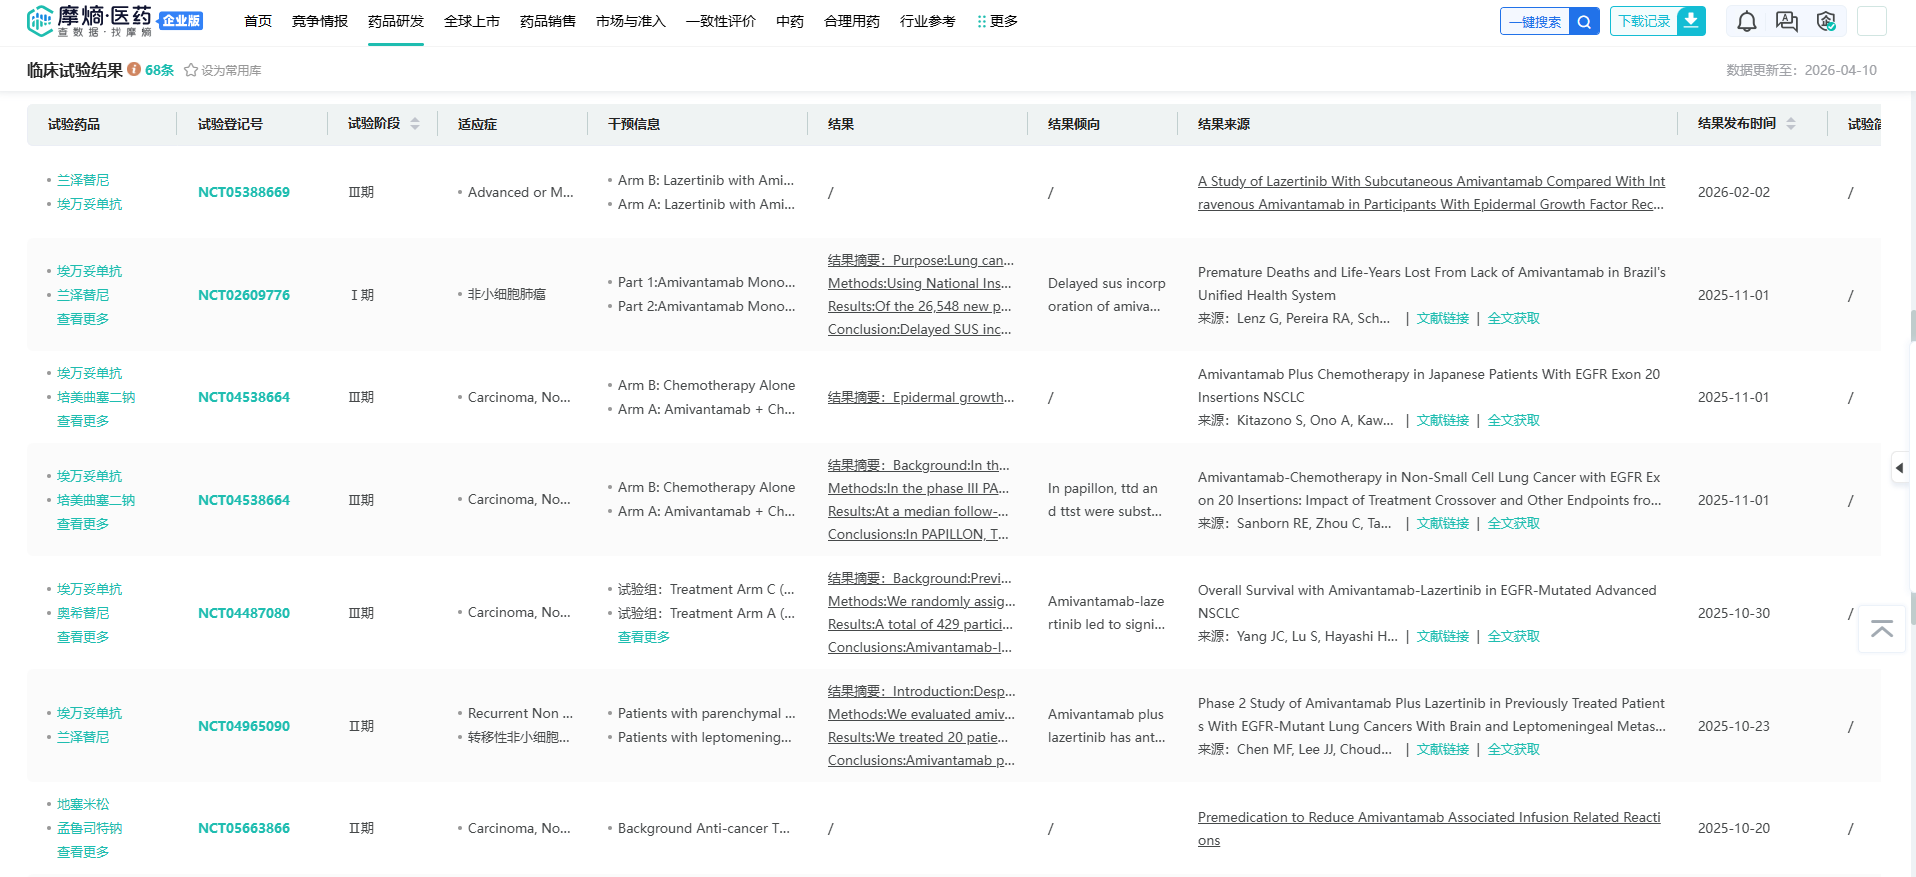Viewport: 1916px width, 877px height.
Task: Click the 一键搜索 search box
Action: (x=1535, y=21)
